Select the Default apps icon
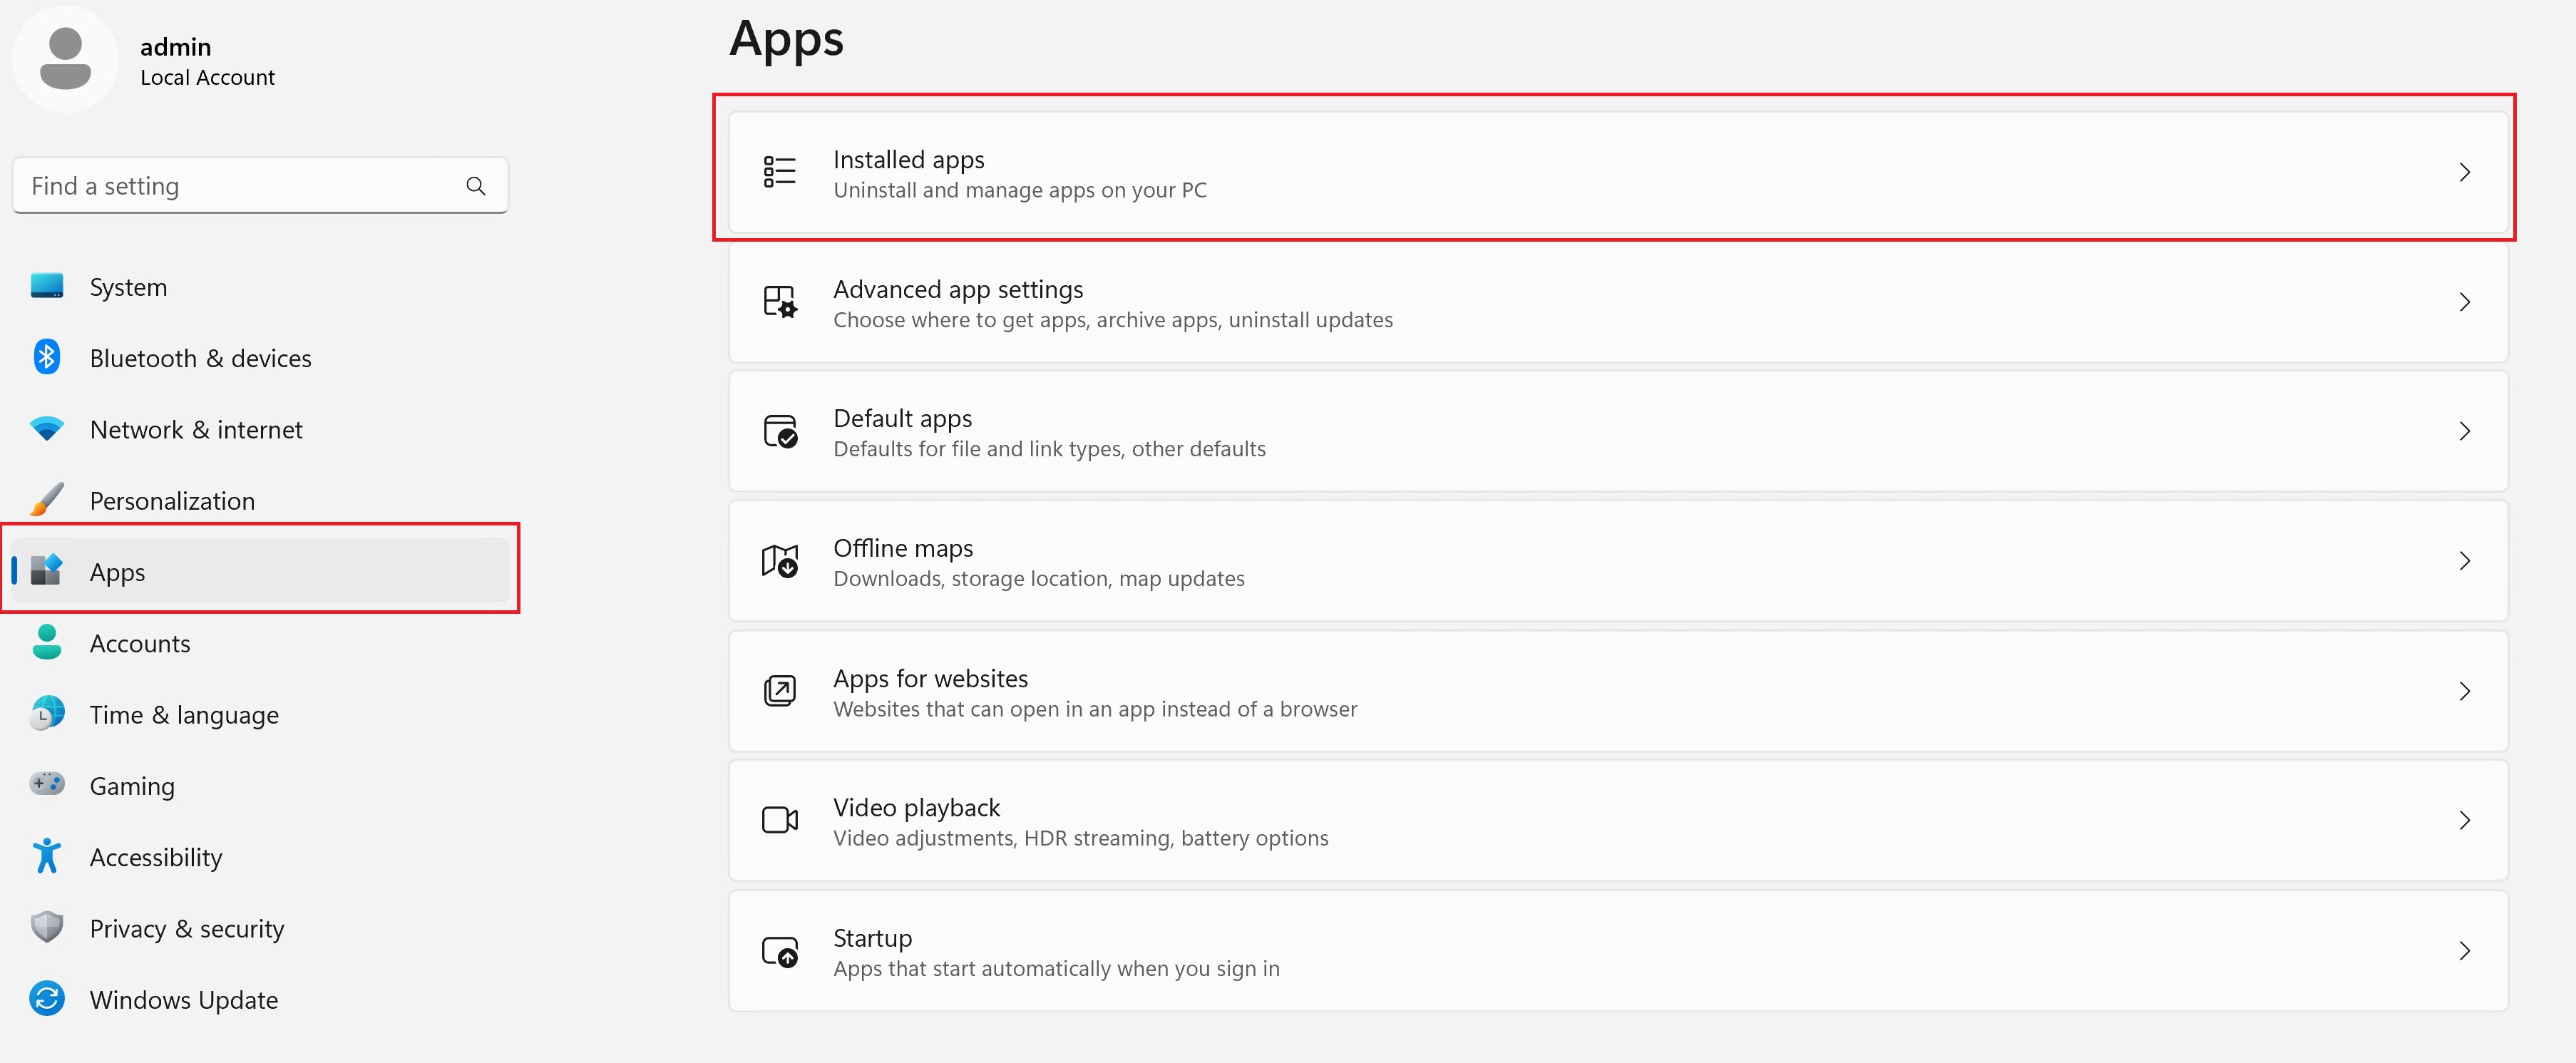 pos(779,431)
